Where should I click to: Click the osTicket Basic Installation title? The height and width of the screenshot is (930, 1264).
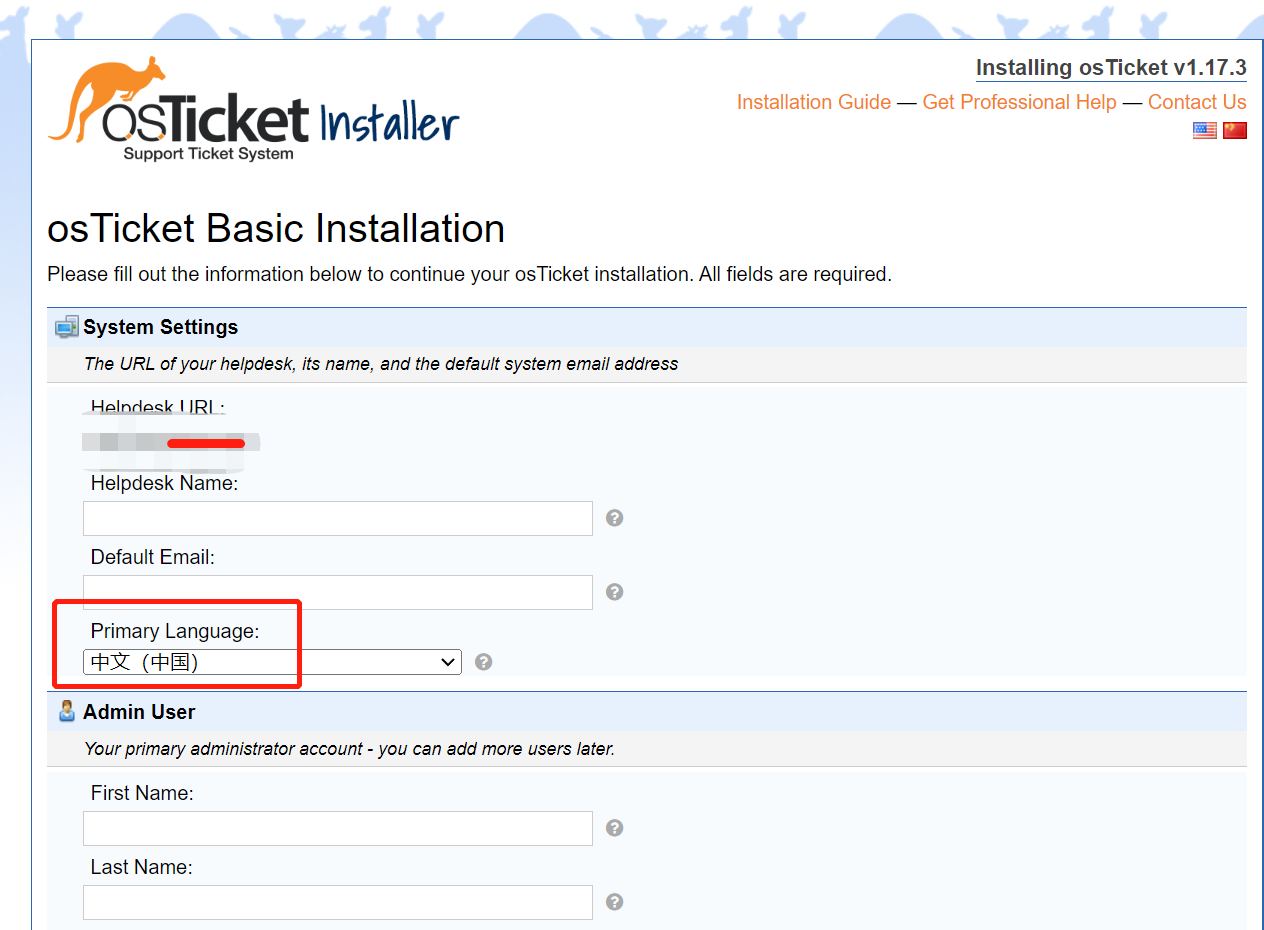click(x=276, y=229)
